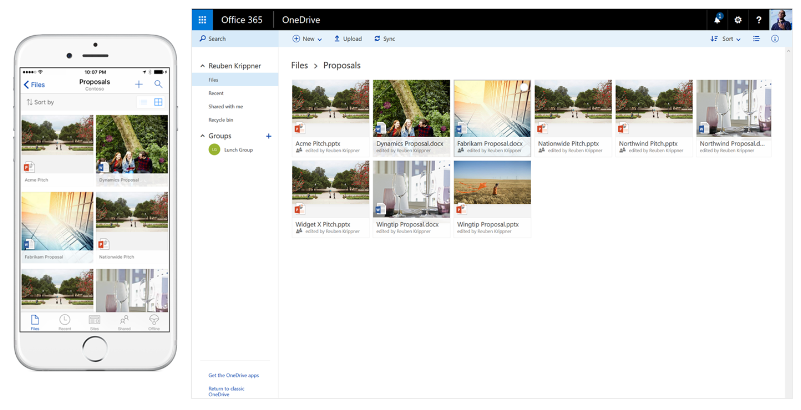The image size is (801, 410).
Task: Go to Files in the breadcrumb
Action: pos(299,65)
